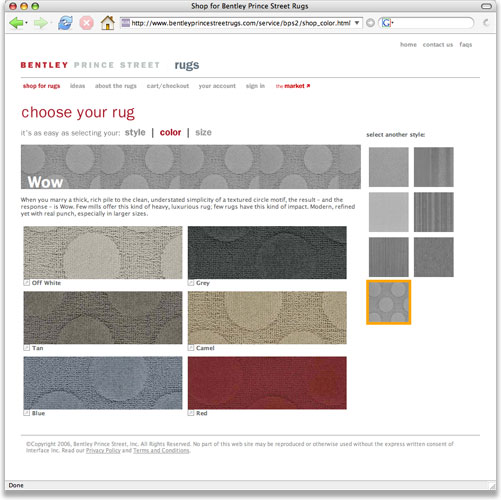Go to browser home page icon
Image resolution: width=501 pixels, height=500 pixels.
click(x=107, y=23)
